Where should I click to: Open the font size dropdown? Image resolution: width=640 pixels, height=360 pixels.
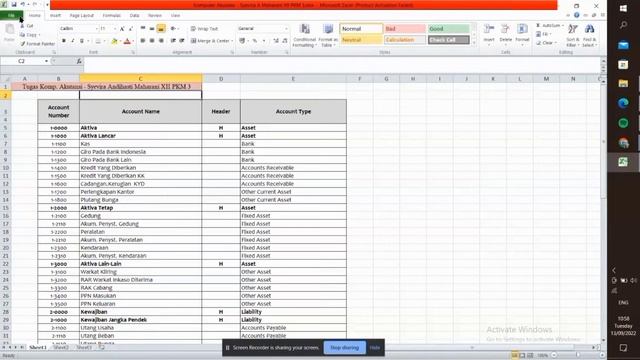click(x=115, y=29)
